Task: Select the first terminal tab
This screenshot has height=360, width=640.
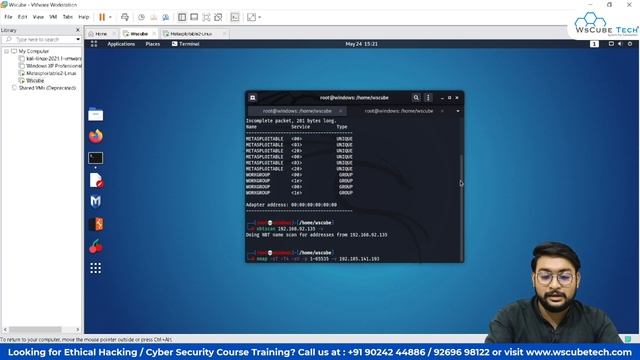Action: pyautogui.click(x=297, y=111)
